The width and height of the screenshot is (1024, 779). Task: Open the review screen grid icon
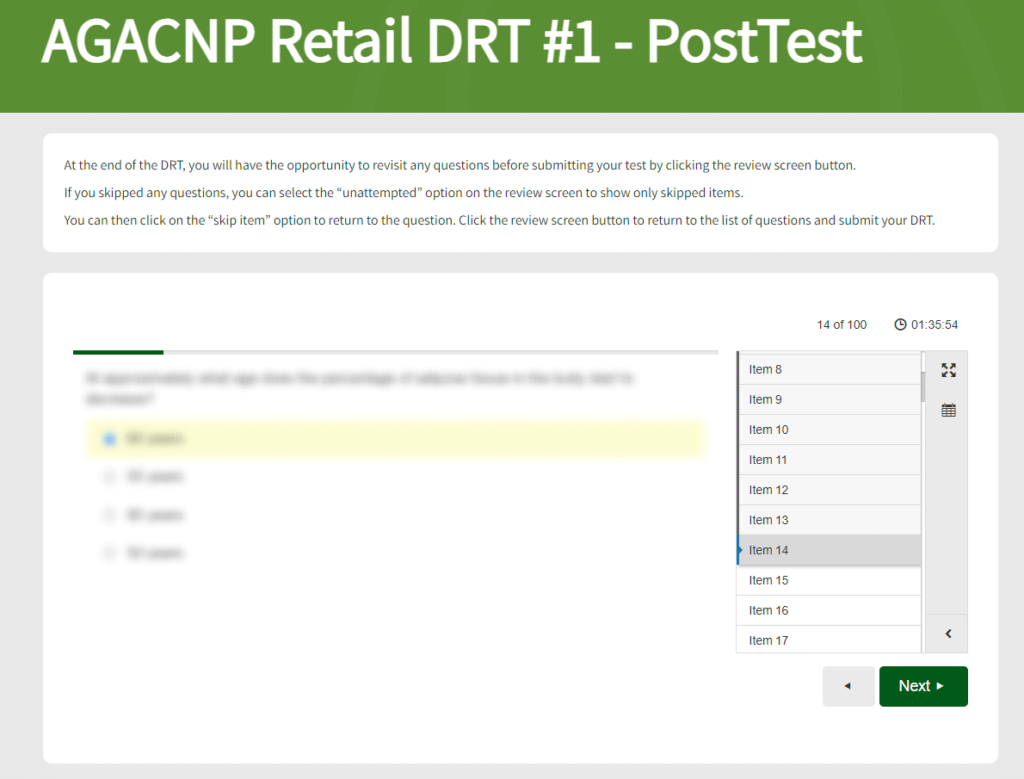948,410
